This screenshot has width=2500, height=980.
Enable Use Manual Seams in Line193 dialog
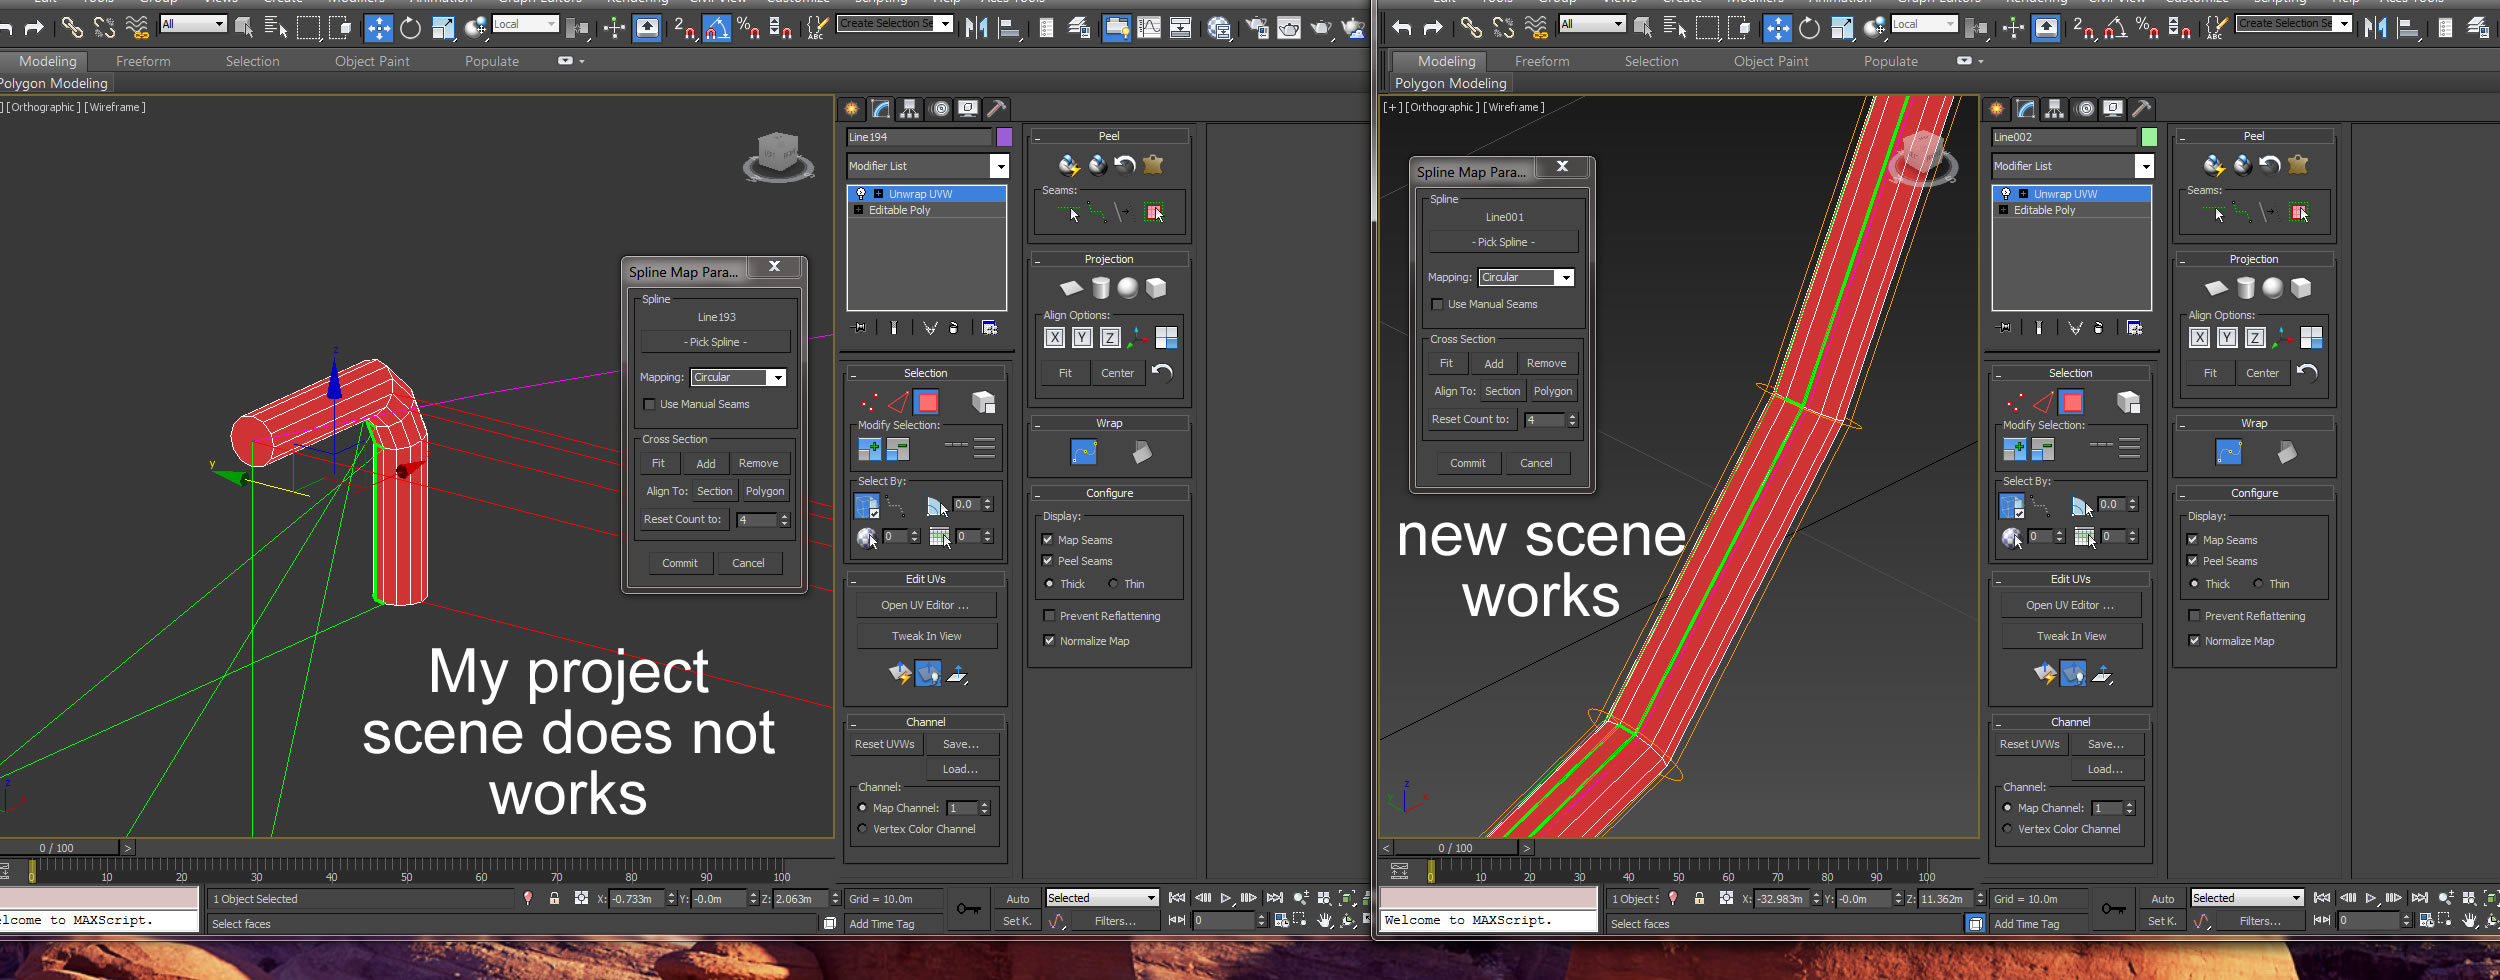650,404
